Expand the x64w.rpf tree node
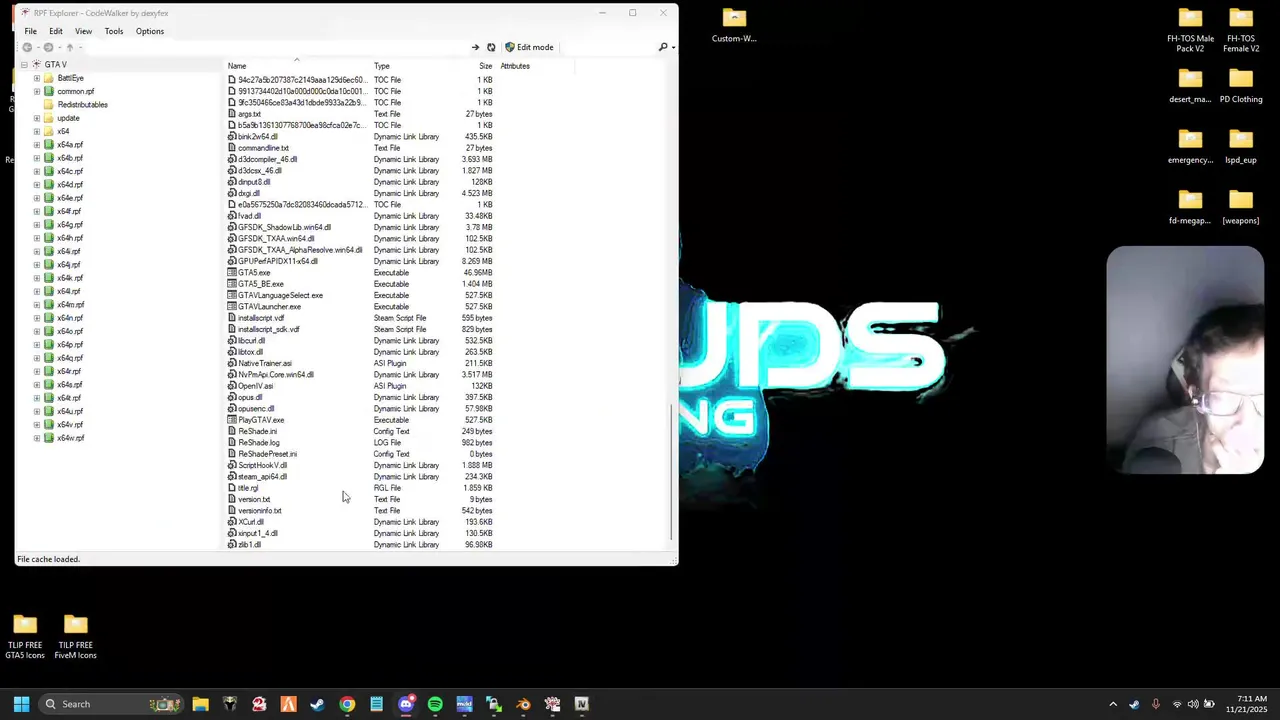This screenshot has height=720, width=1280. (37, 438)
